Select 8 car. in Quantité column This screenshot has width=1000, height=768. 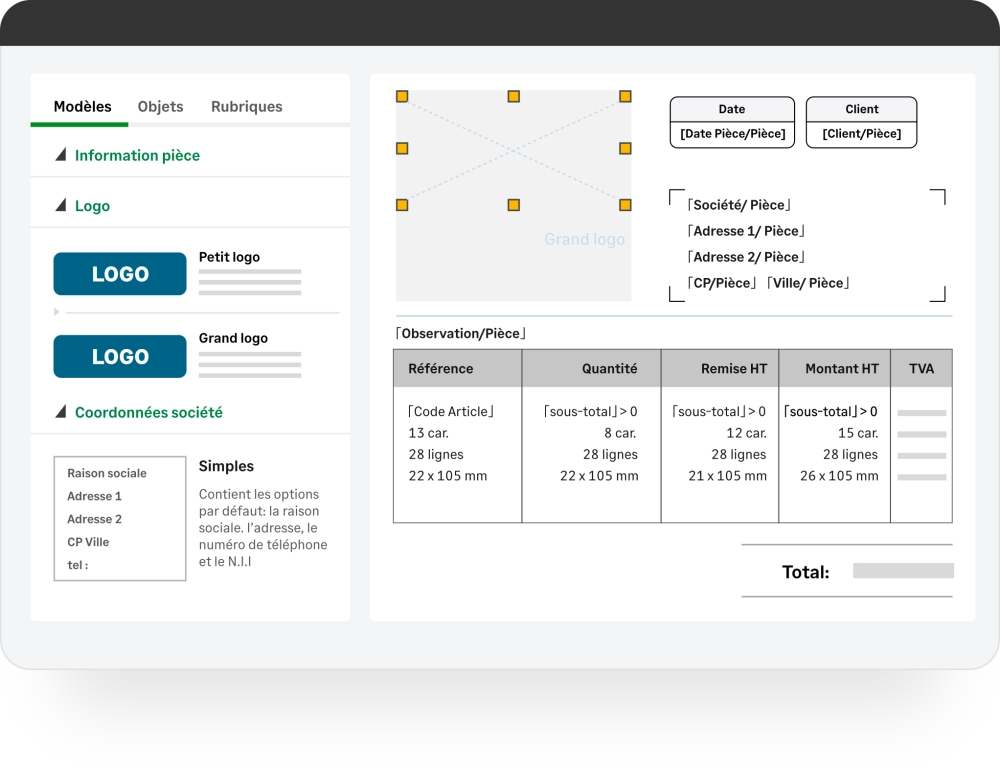point(621,433)
